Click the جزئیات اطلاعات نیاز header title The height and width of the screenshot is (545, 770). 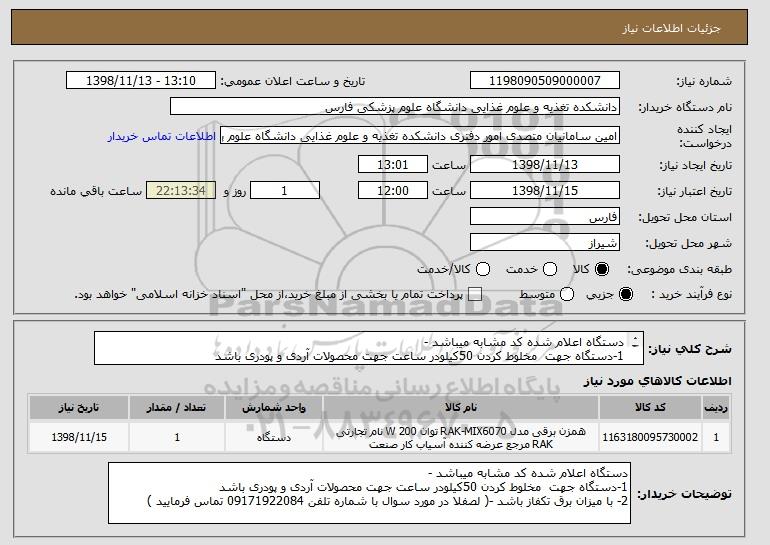(x=671, y=28)
